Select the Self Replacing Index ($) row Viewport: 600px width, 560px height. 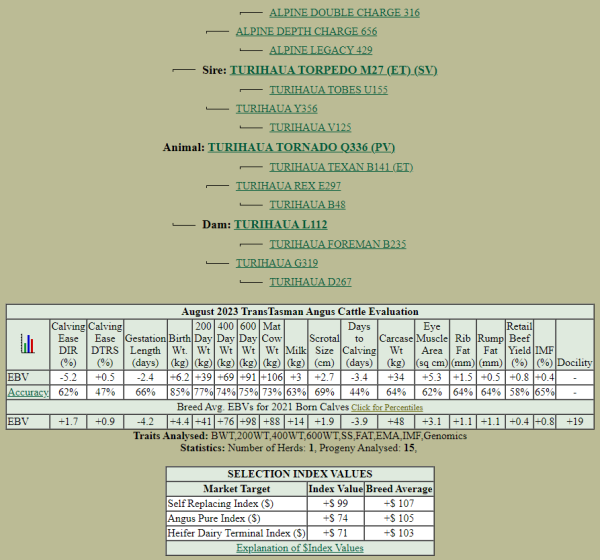(x=300, y=504)
